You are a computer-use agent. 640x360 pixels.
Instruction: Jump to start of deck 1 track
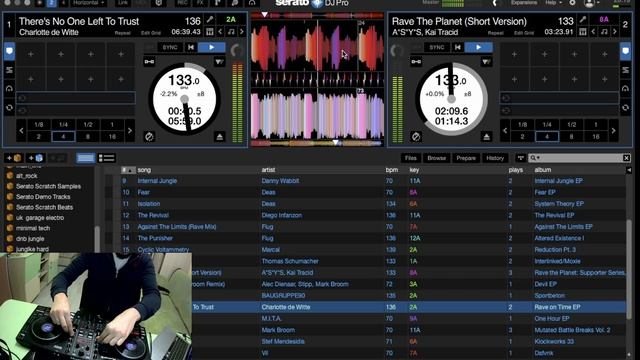[x=191, y=47]
